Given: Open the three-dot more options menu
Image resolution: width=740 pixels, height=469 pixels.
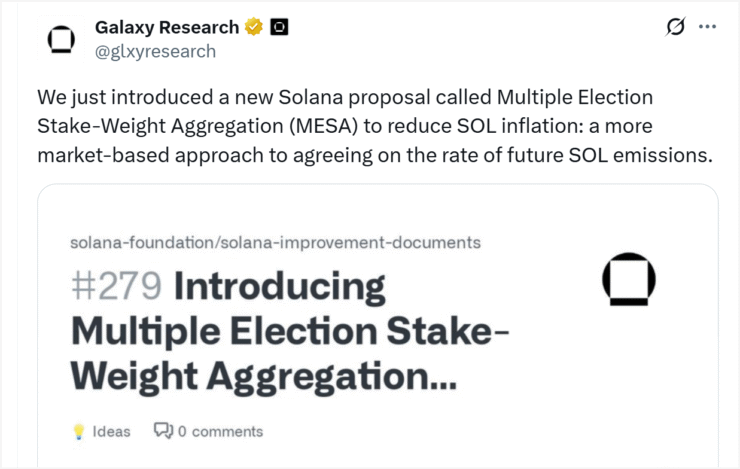Looking at the screenshot, I should click(x=707, y=26).
